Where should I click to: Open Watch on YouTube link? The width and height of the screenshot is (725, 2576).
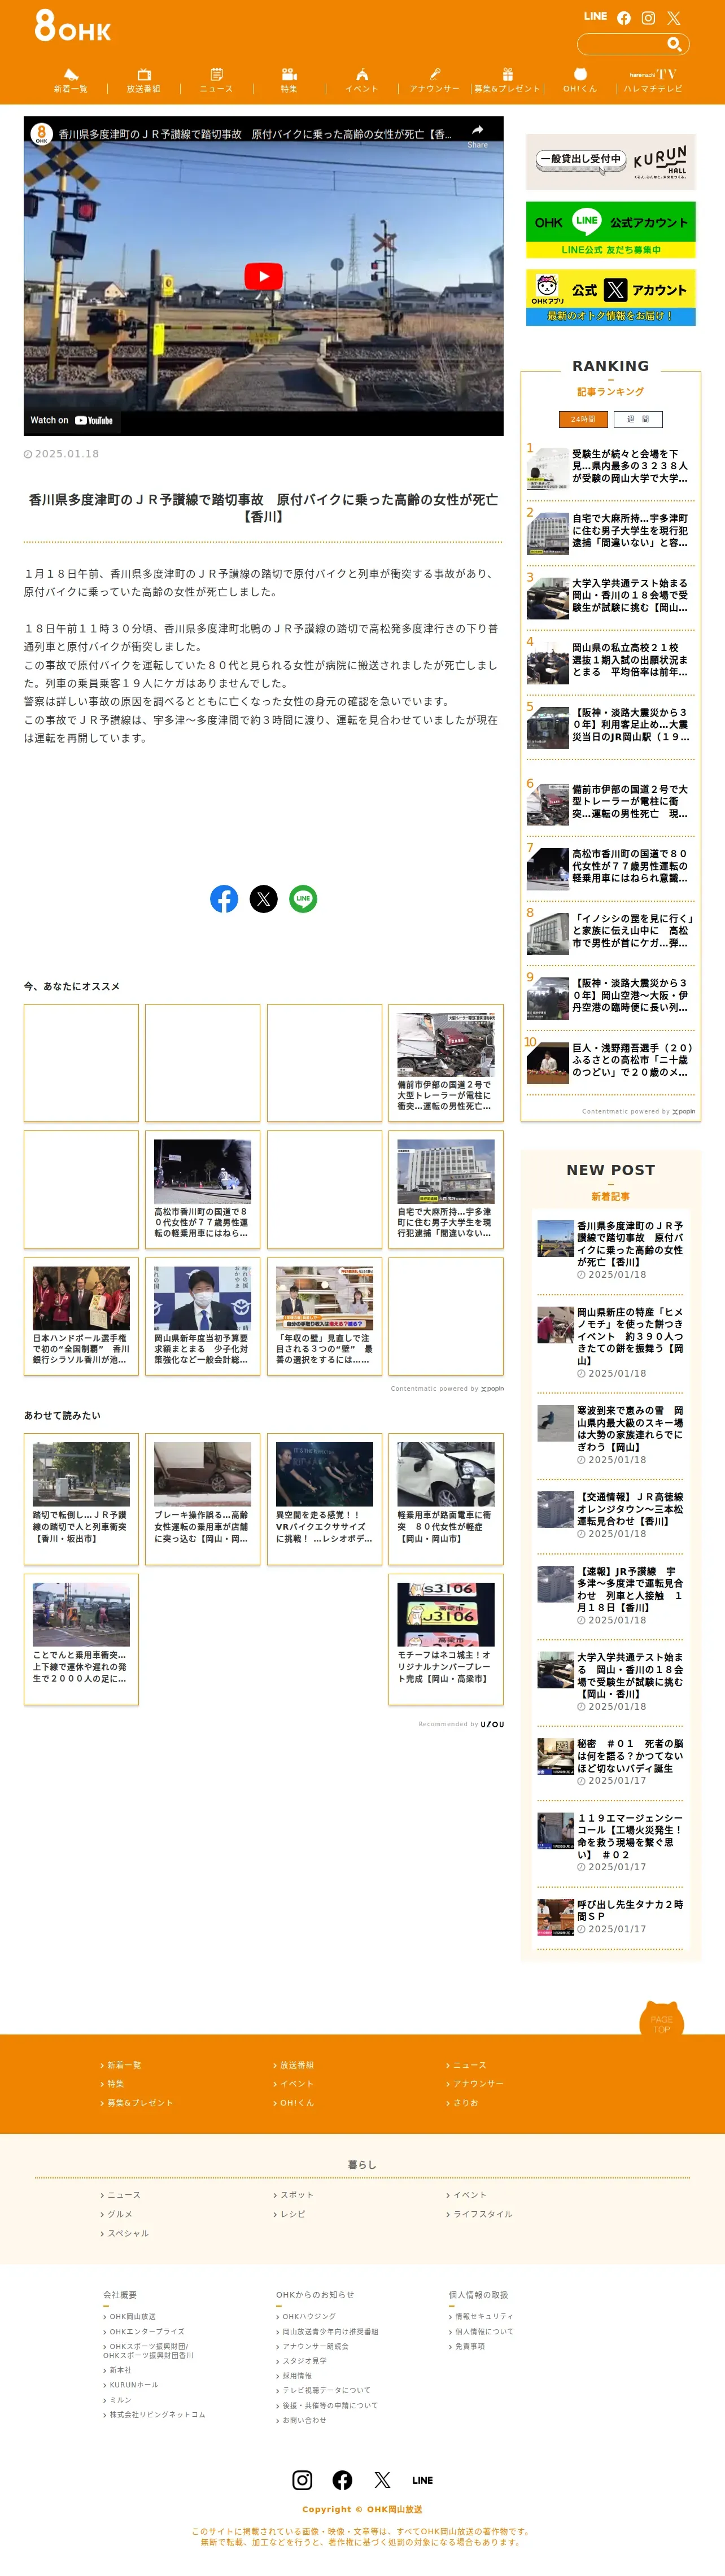point(72,421)
